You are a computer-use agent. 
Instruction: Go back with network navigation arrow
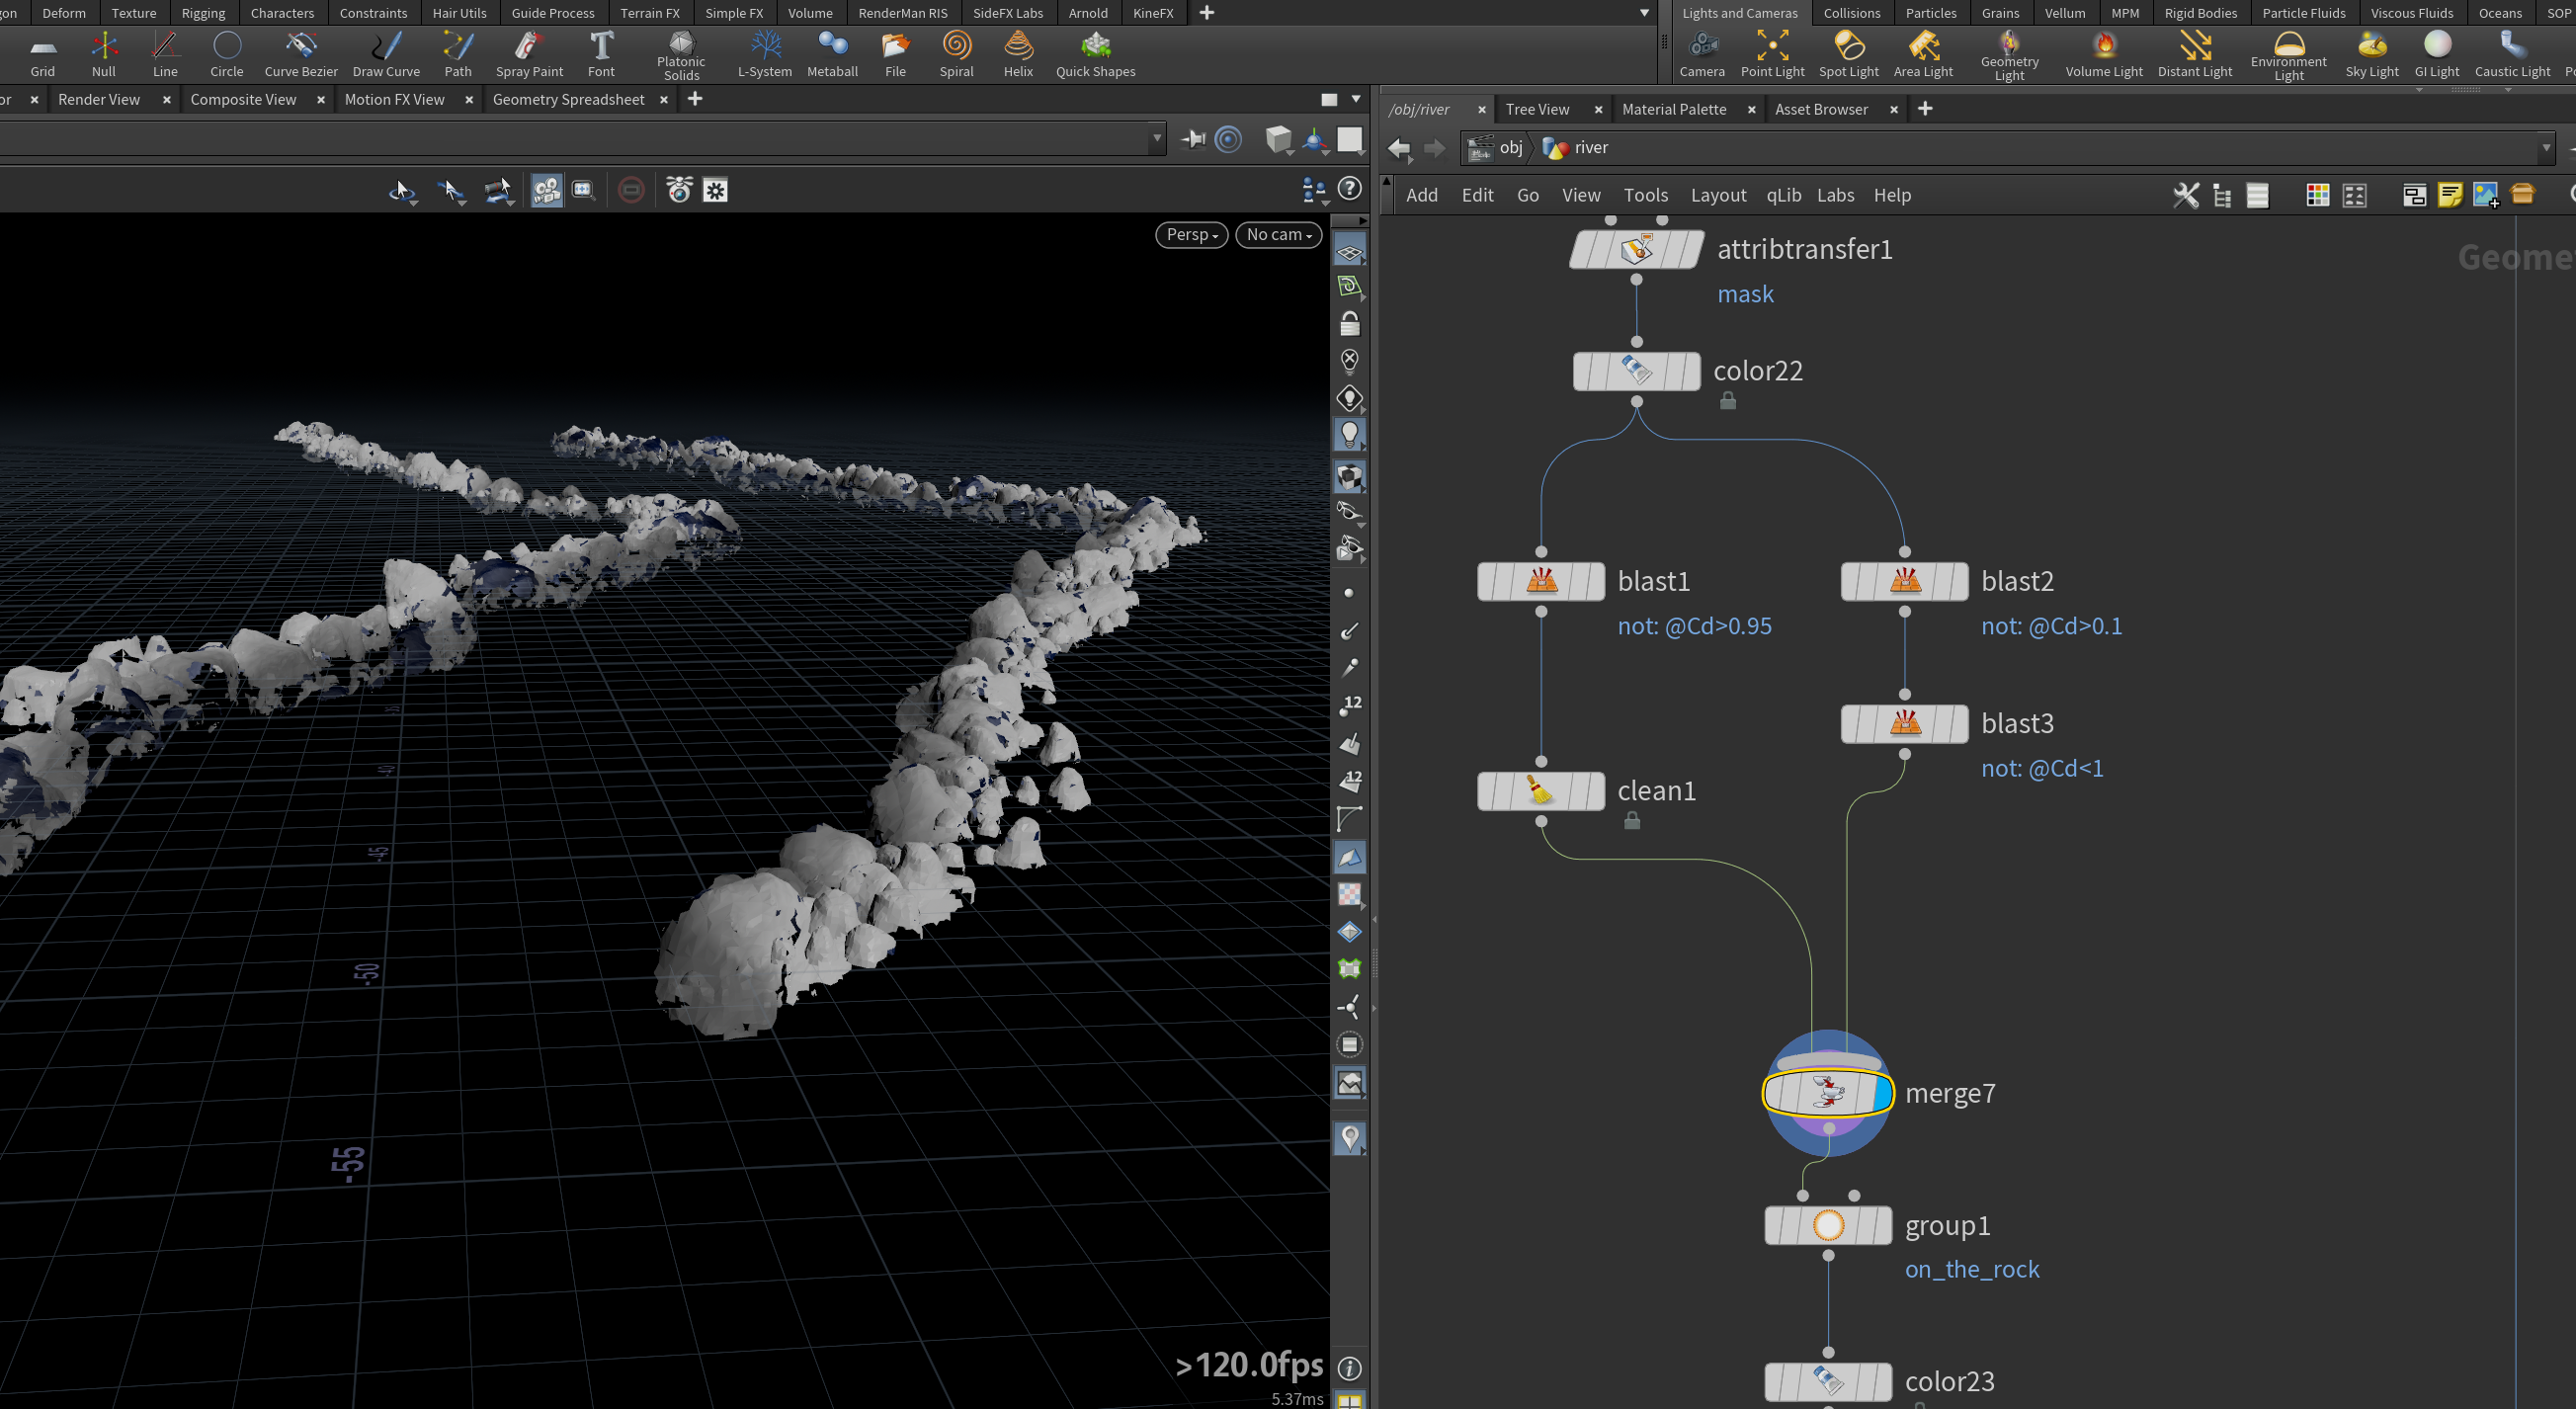tap(1399, 149)
